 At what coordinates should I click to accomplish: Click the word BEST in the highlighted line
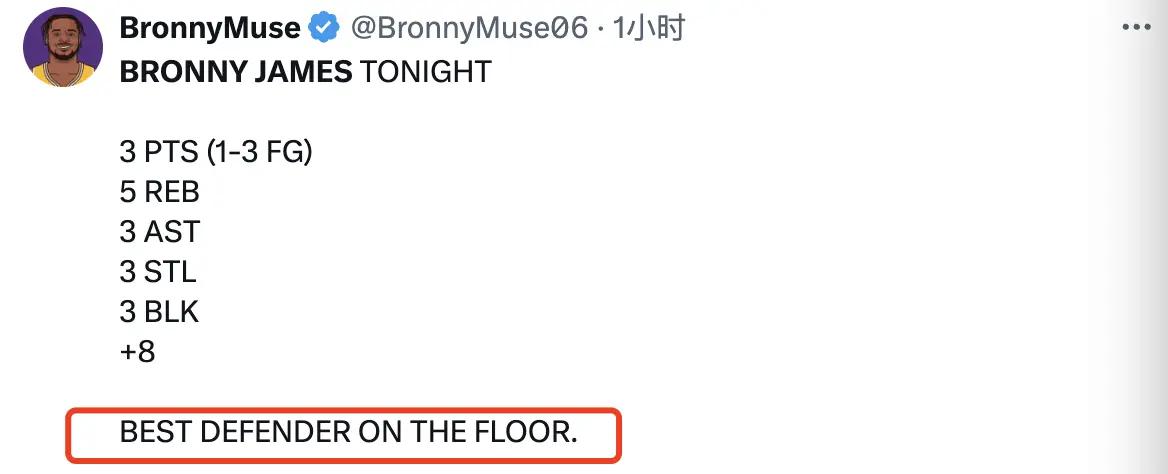coord(156,433)
